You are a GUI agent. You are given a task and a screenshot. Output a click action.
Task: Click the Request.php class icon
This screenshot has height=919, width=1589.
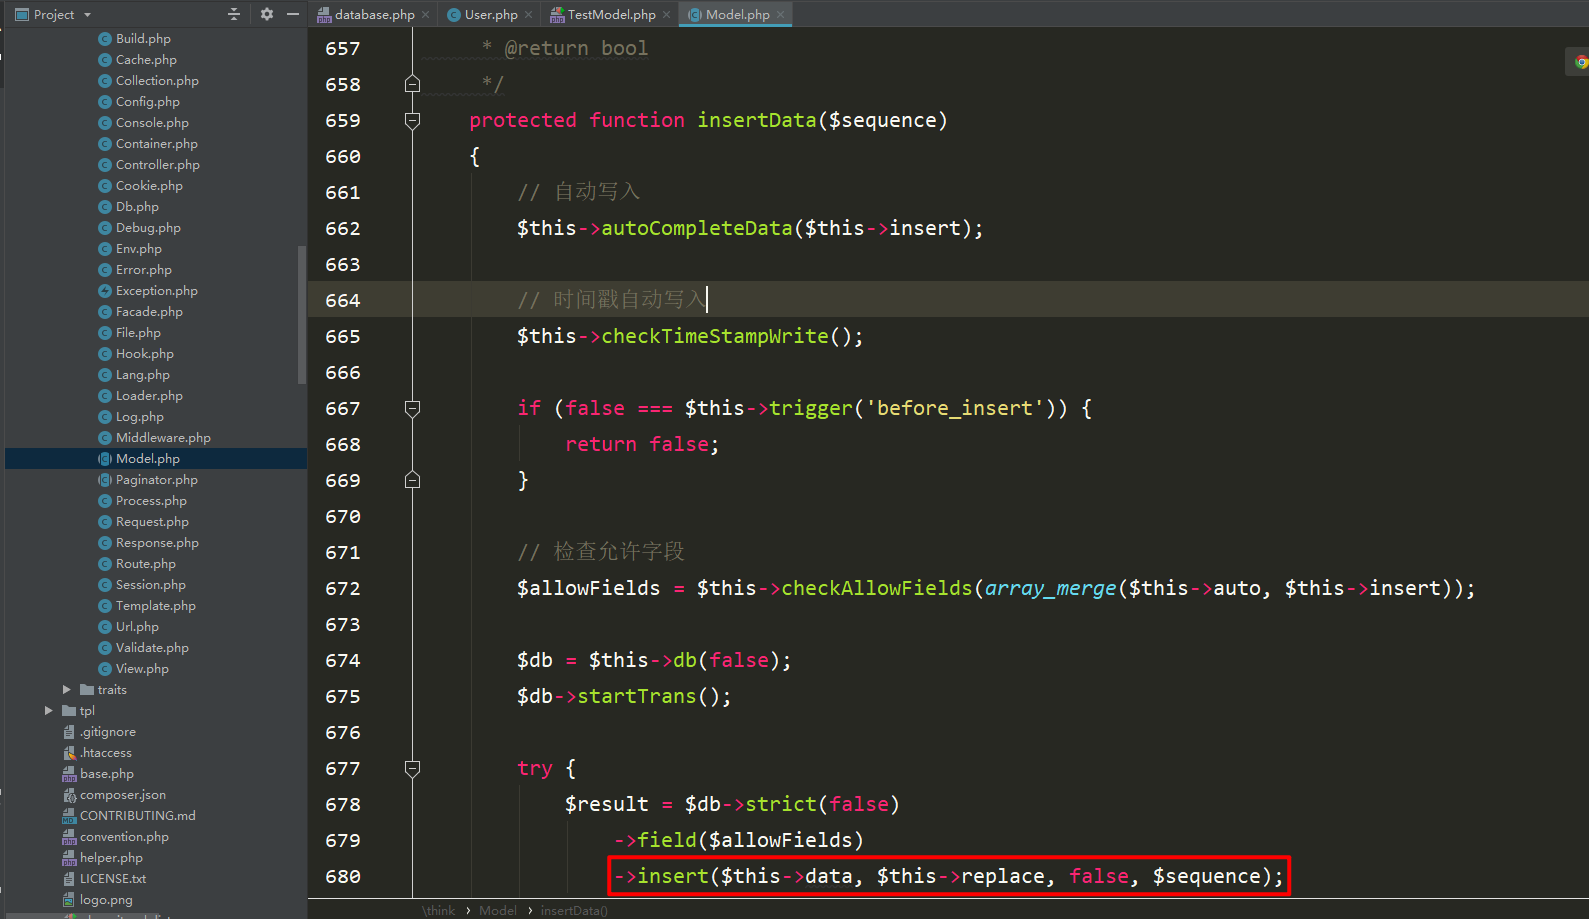click(x=105, y=522)
